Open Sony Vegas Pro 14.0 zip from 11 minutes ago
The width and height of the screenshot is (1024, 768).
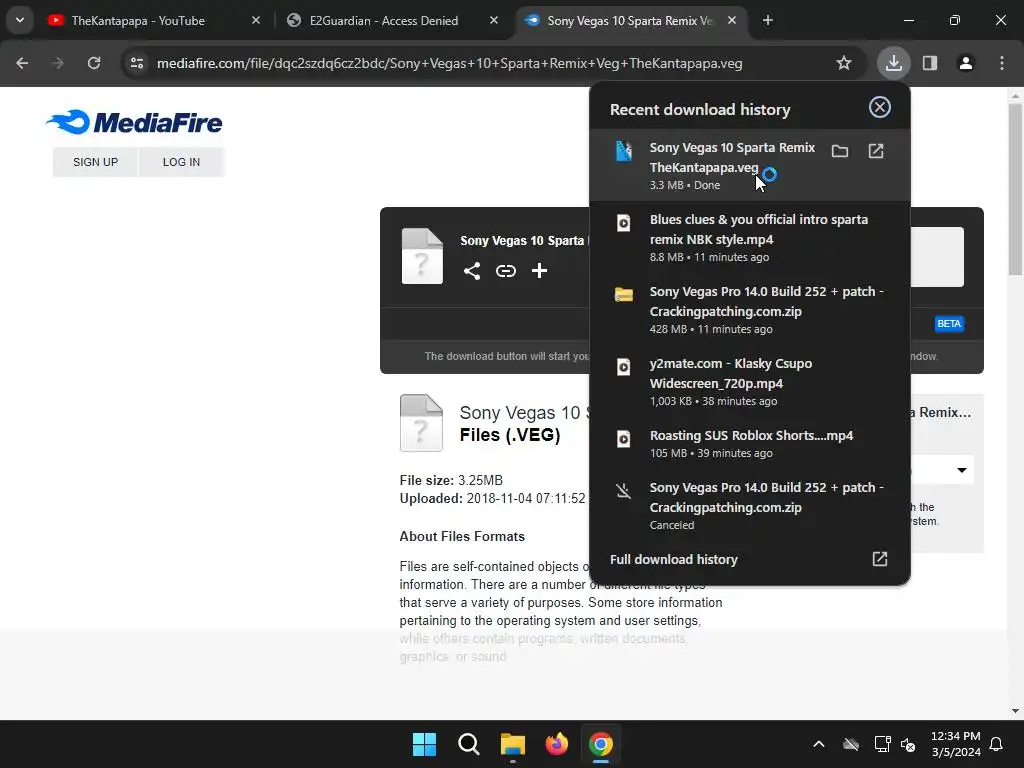[x=750, y=309]
